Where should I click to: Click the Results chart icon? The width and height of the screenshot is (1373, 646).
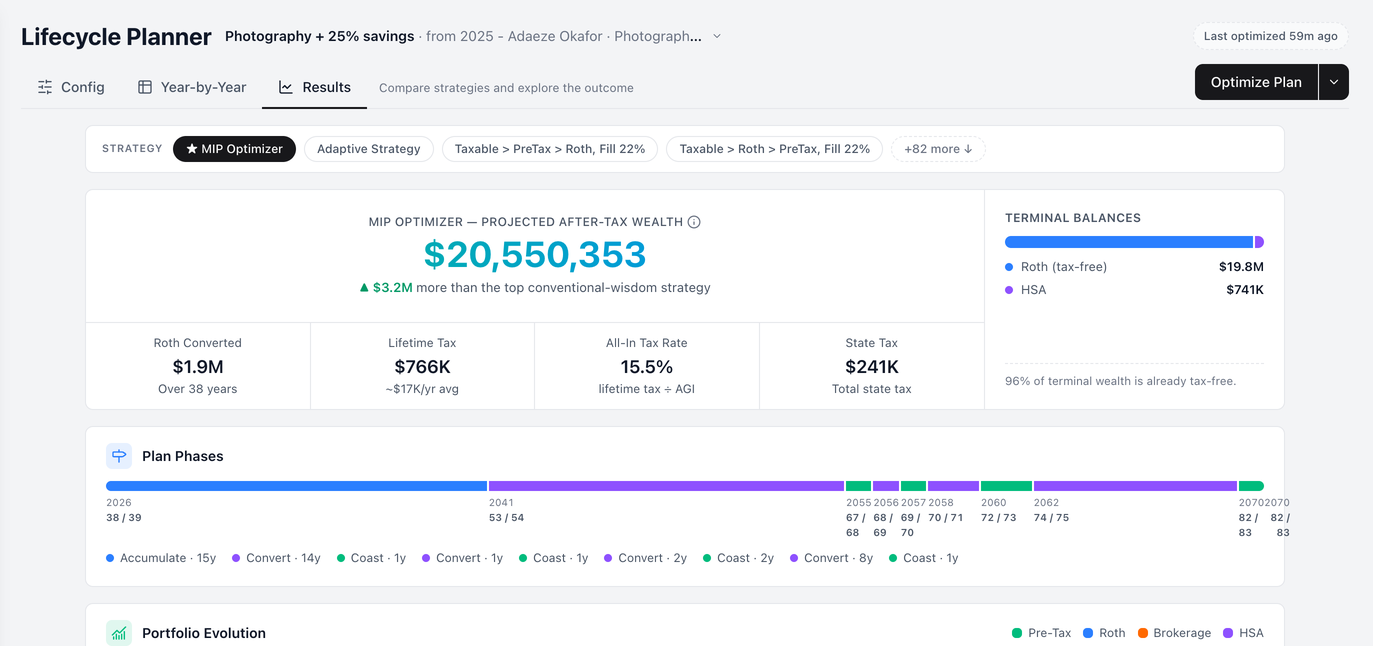286,87
